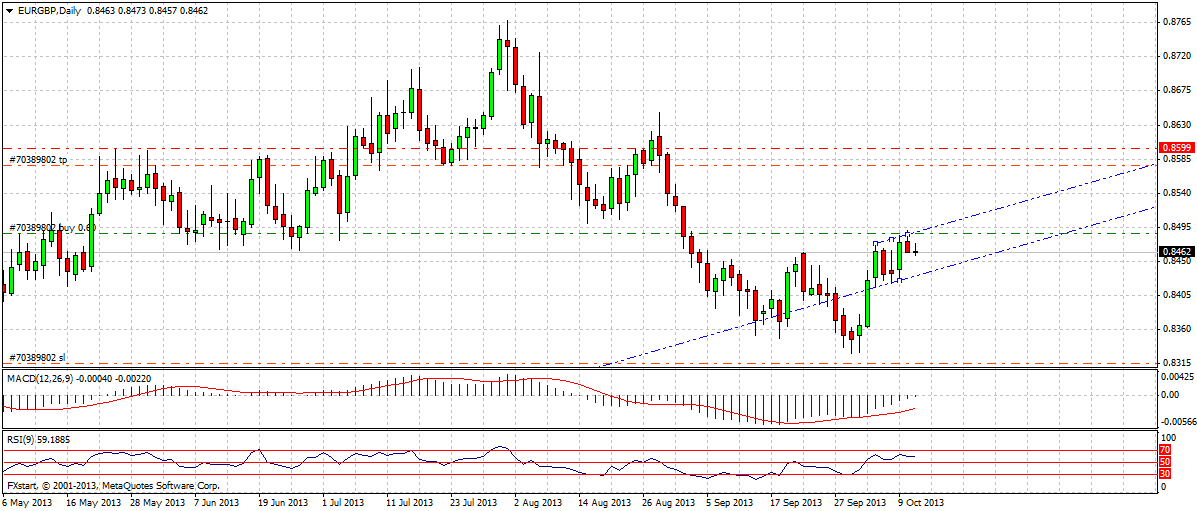Screen dimensions: 1197x511
Task: Click the 0.8630 price scale value
Action: pos(1174,125)
